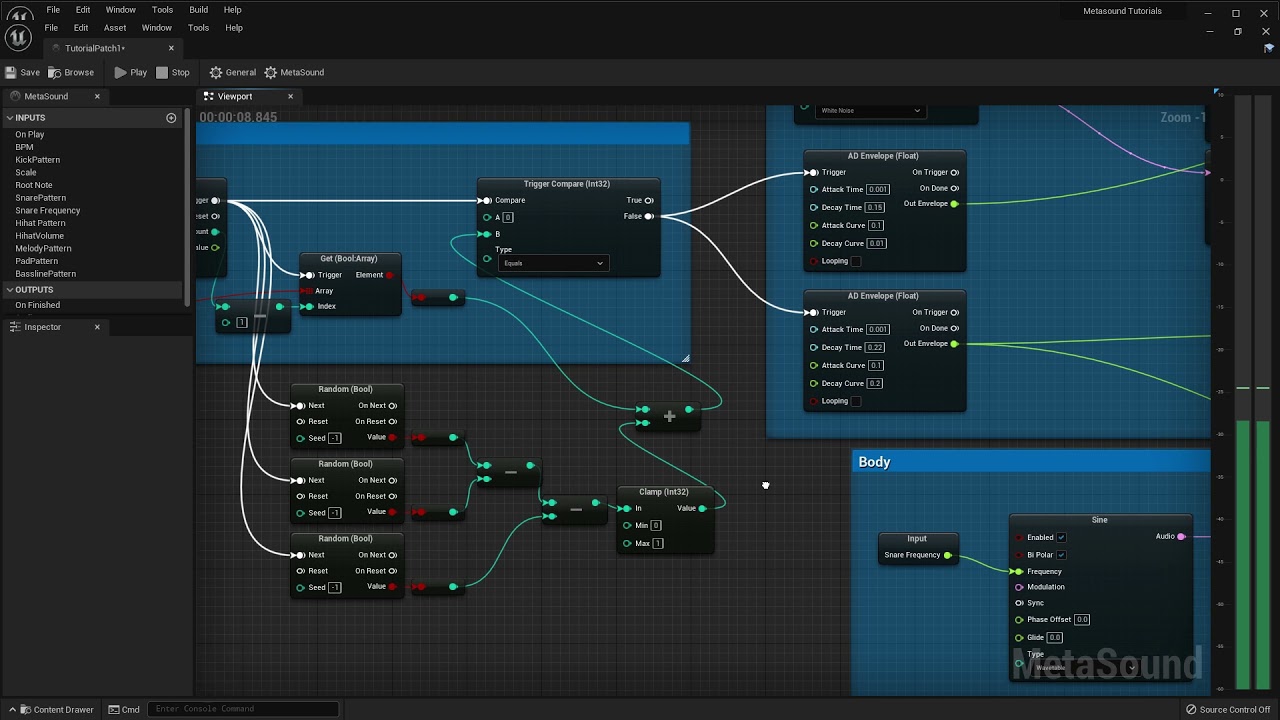1280x720 pixels.
Task: Open the General settings gear
Action: [233, 72]
